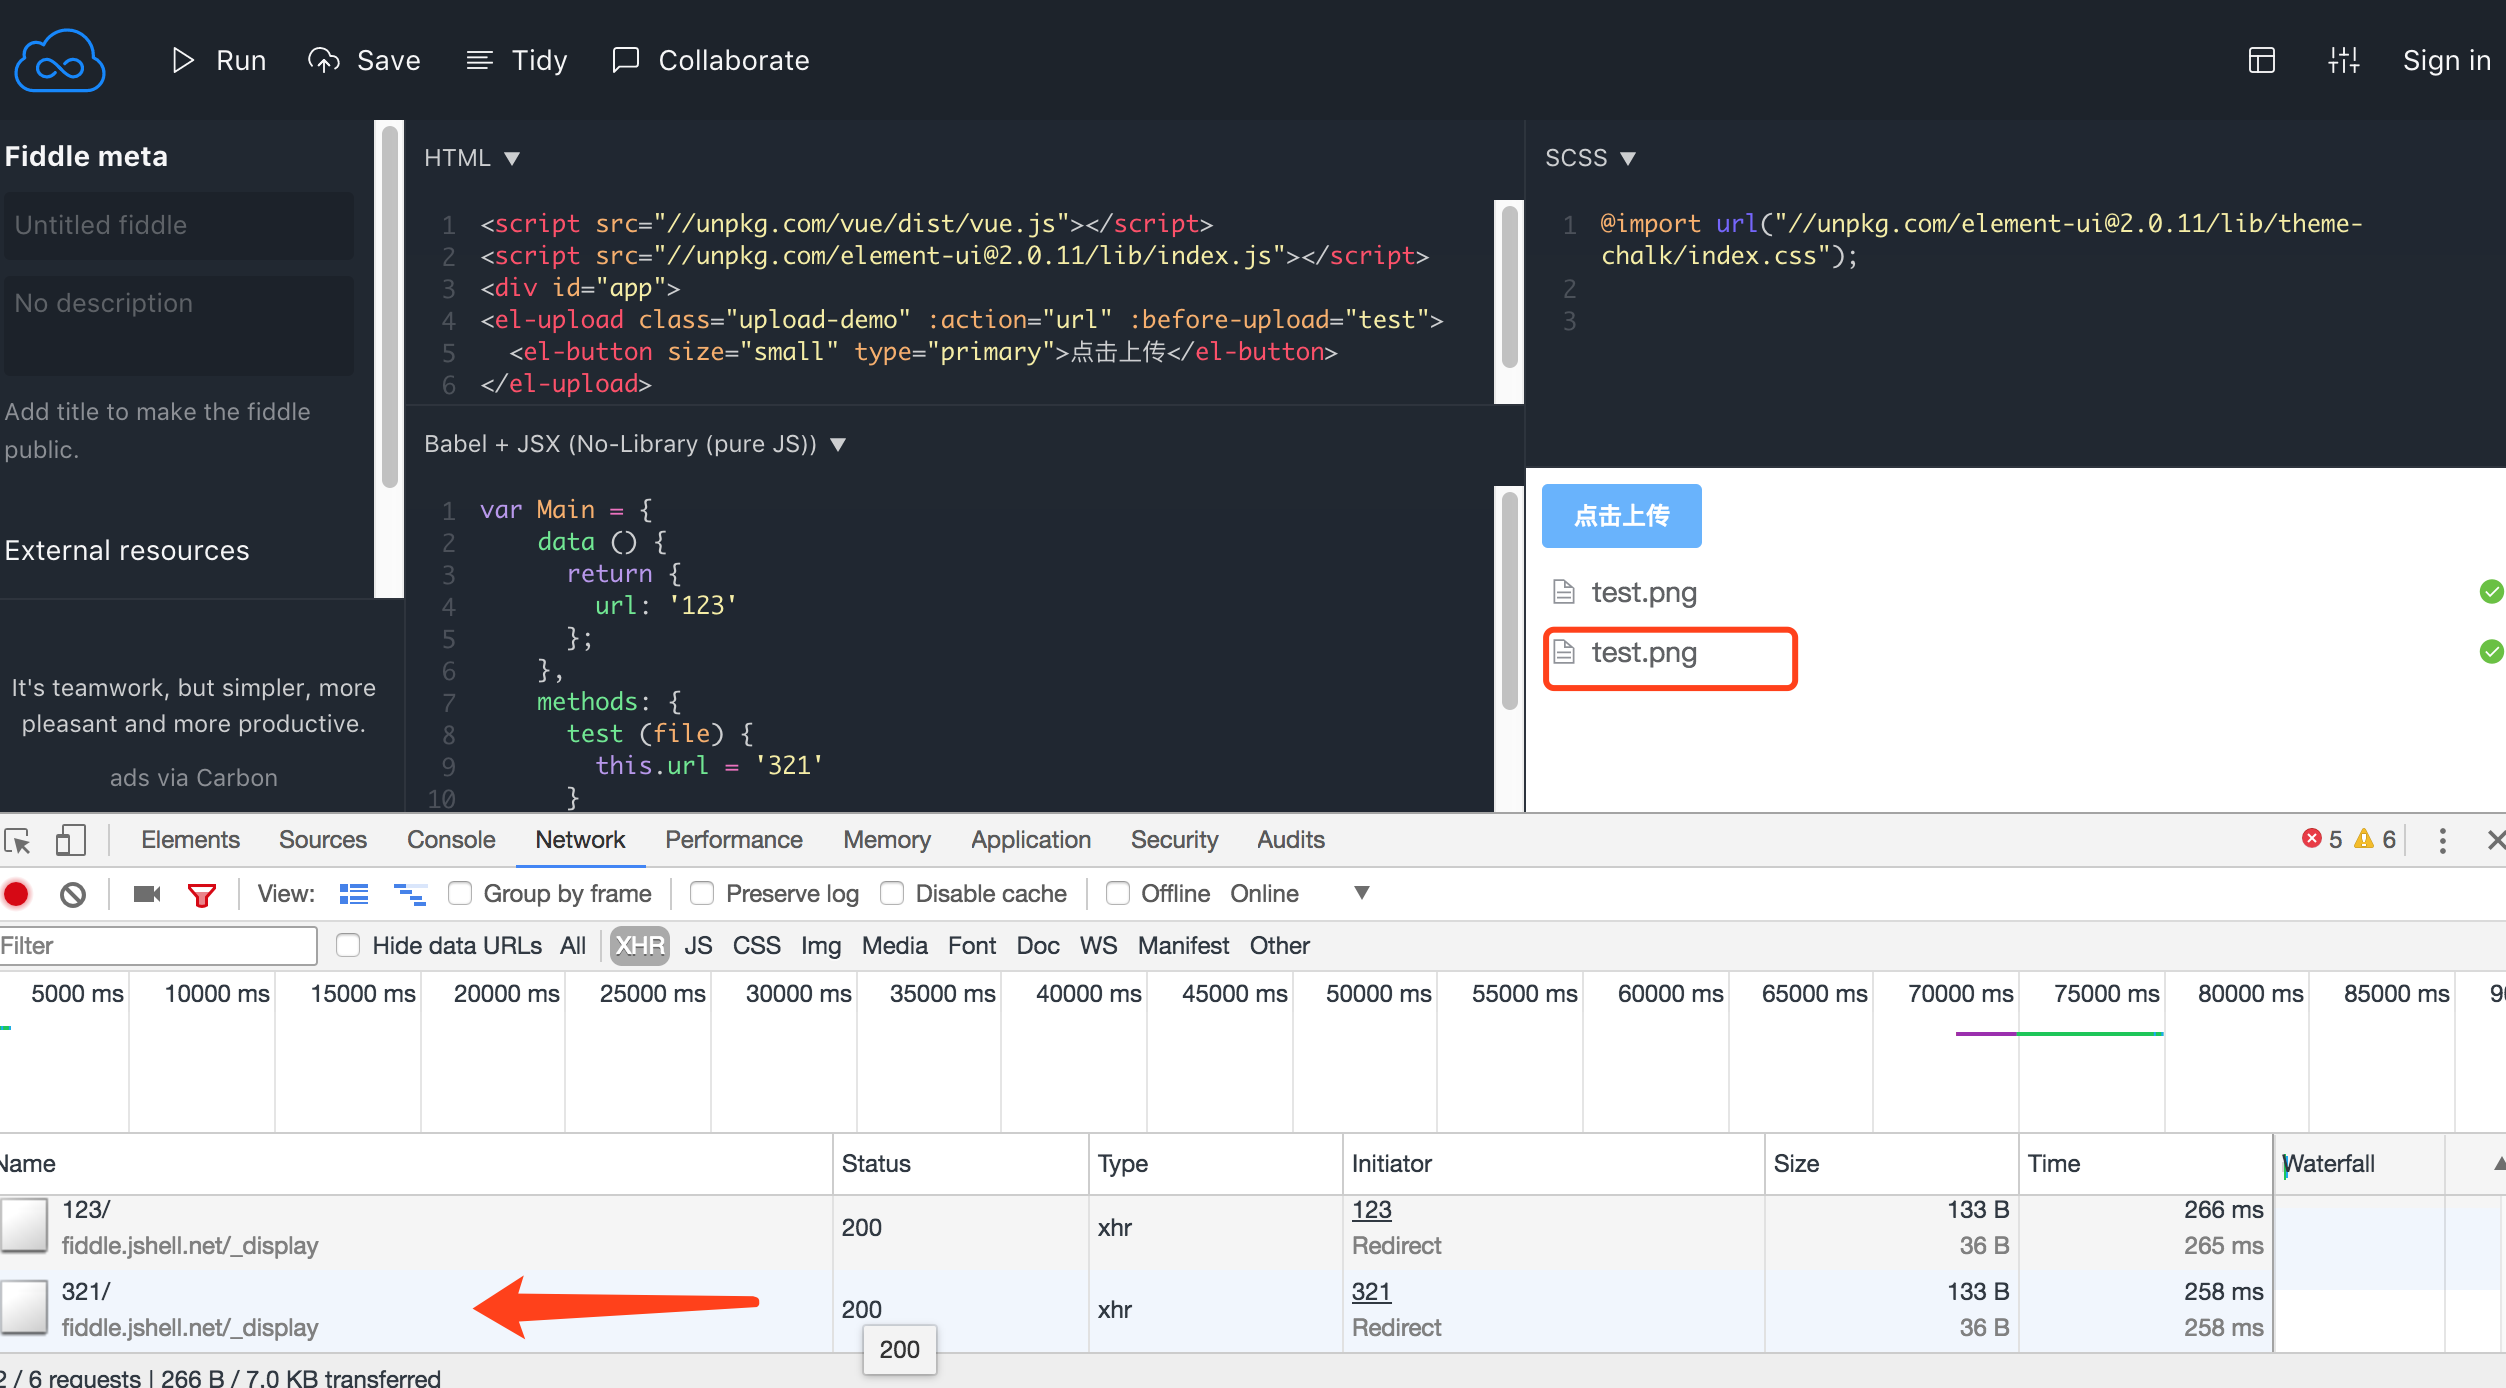
Task: Click the capture screenshots camera icon
Action: tap(147, 894)
